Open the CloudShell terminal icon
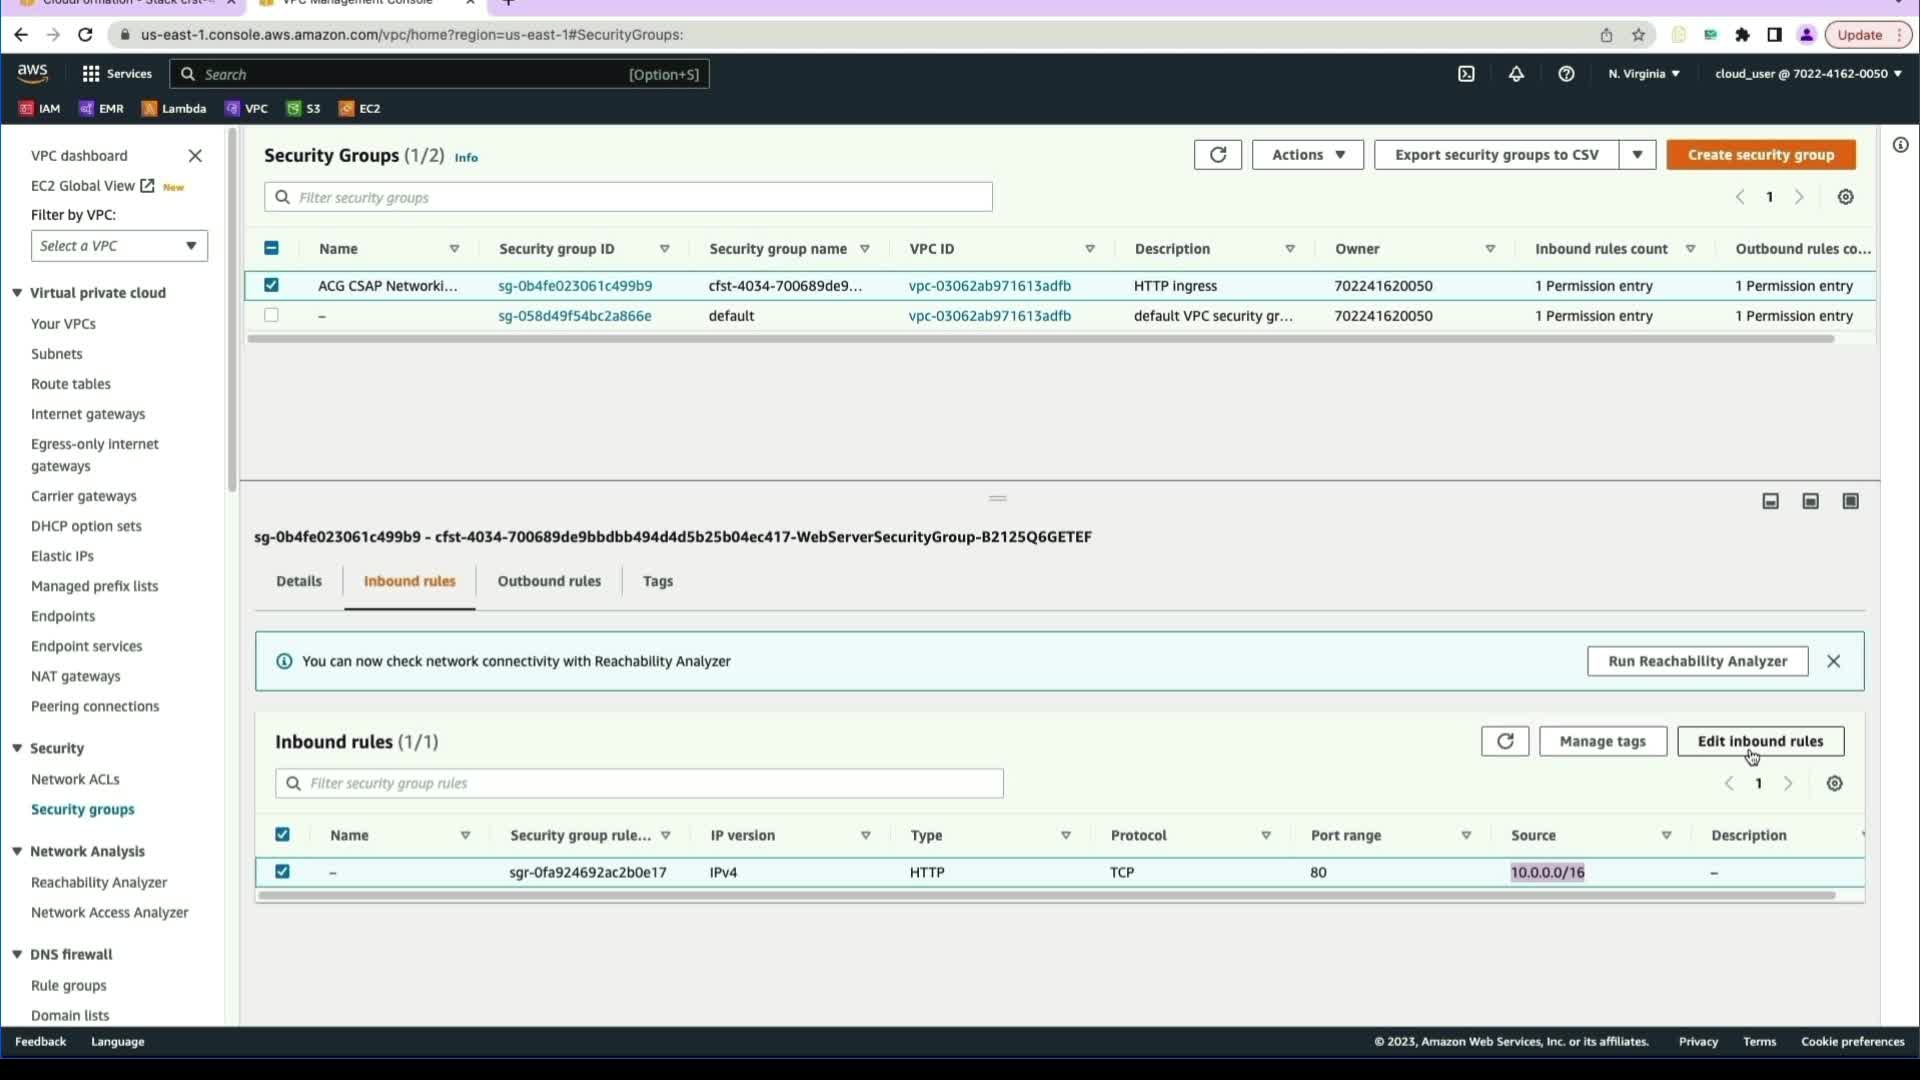The image size is (1920, 1080). [1466, 74]
